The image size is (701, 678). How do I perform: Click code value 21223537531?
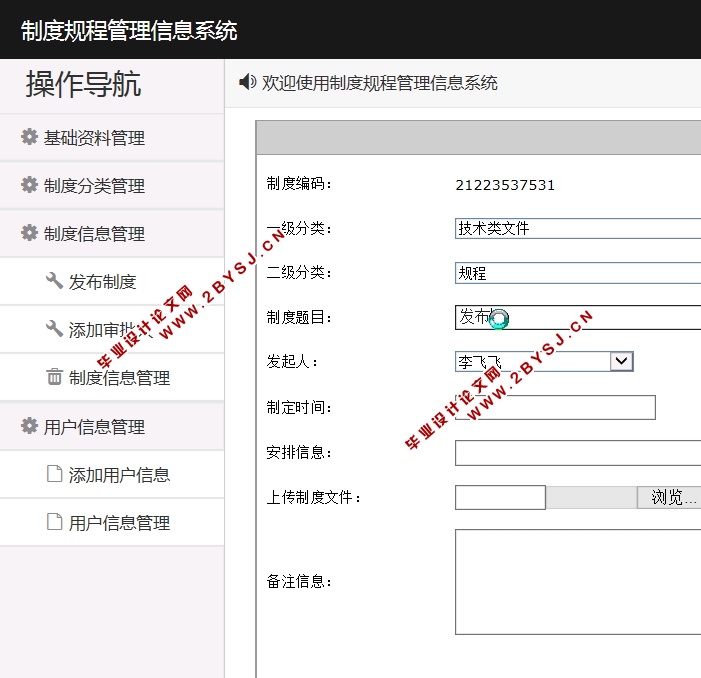[x=505, y=185]
